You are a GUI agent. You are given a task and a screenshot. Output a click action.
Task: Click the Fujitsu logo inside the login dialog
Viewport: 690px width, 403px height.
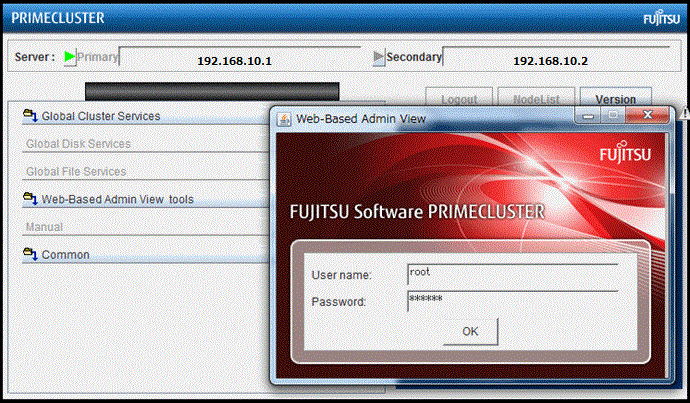(625, 155)
